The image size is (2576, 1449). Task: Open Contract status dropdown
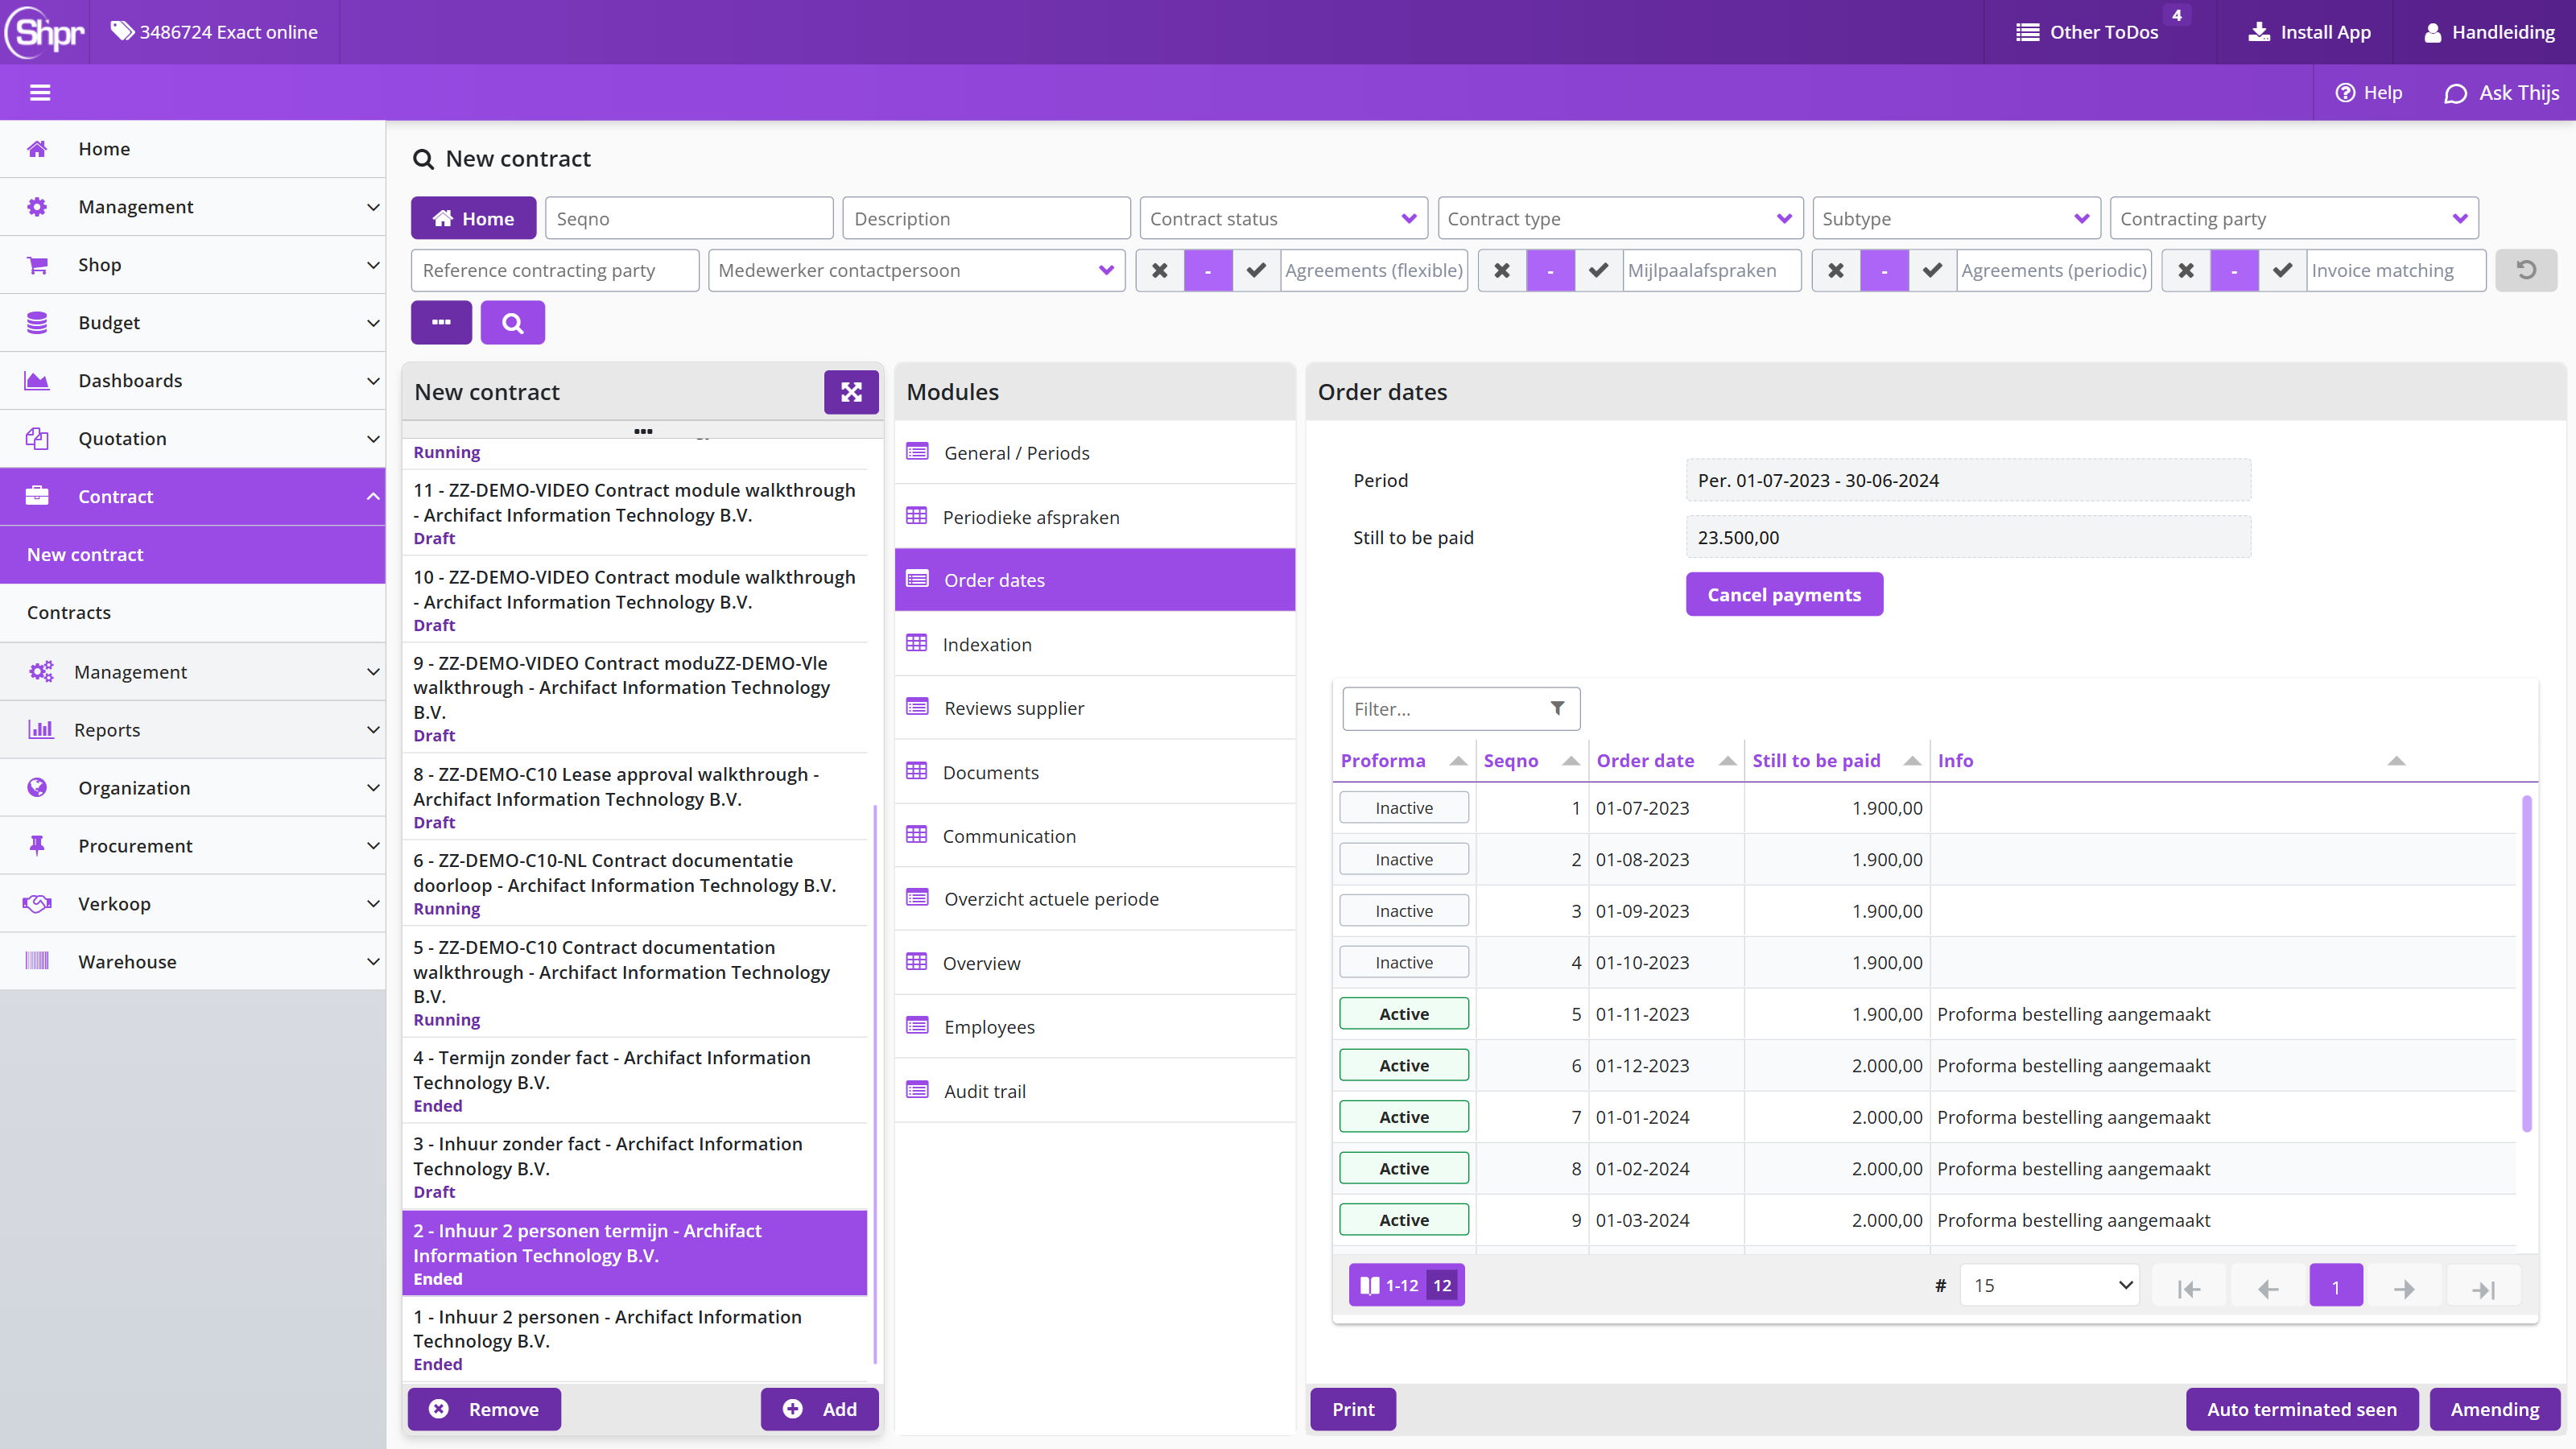pos(1283,218)
